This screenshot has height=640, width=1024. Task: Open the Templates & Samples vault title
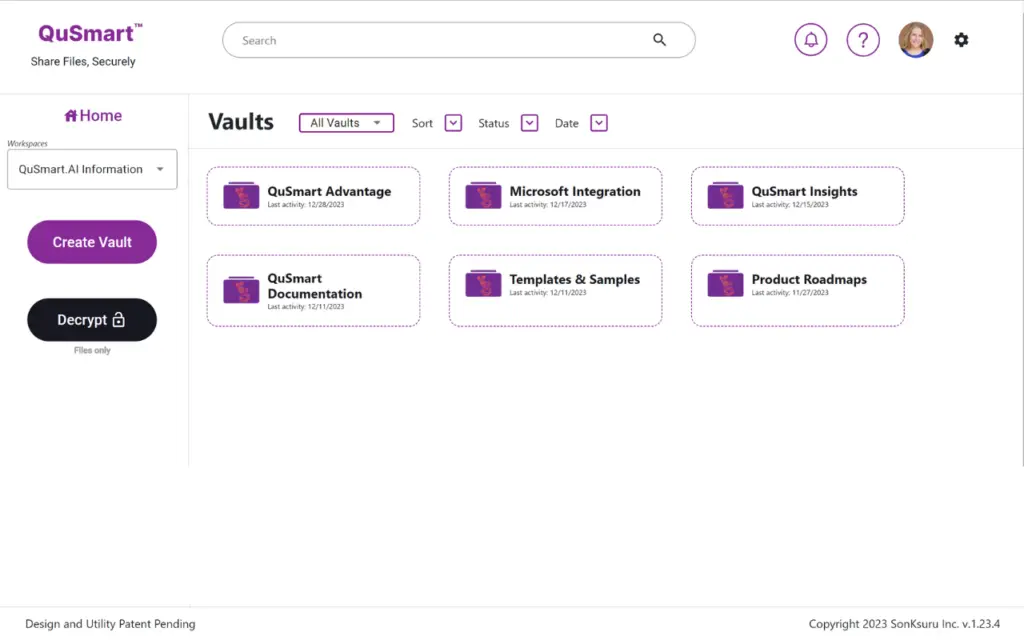coord(575,280)
